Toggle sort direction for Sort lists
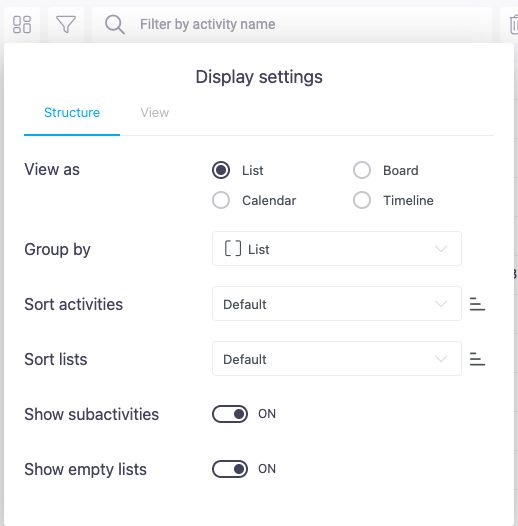This screenshot has width=518, height=526. pos(477,359)
